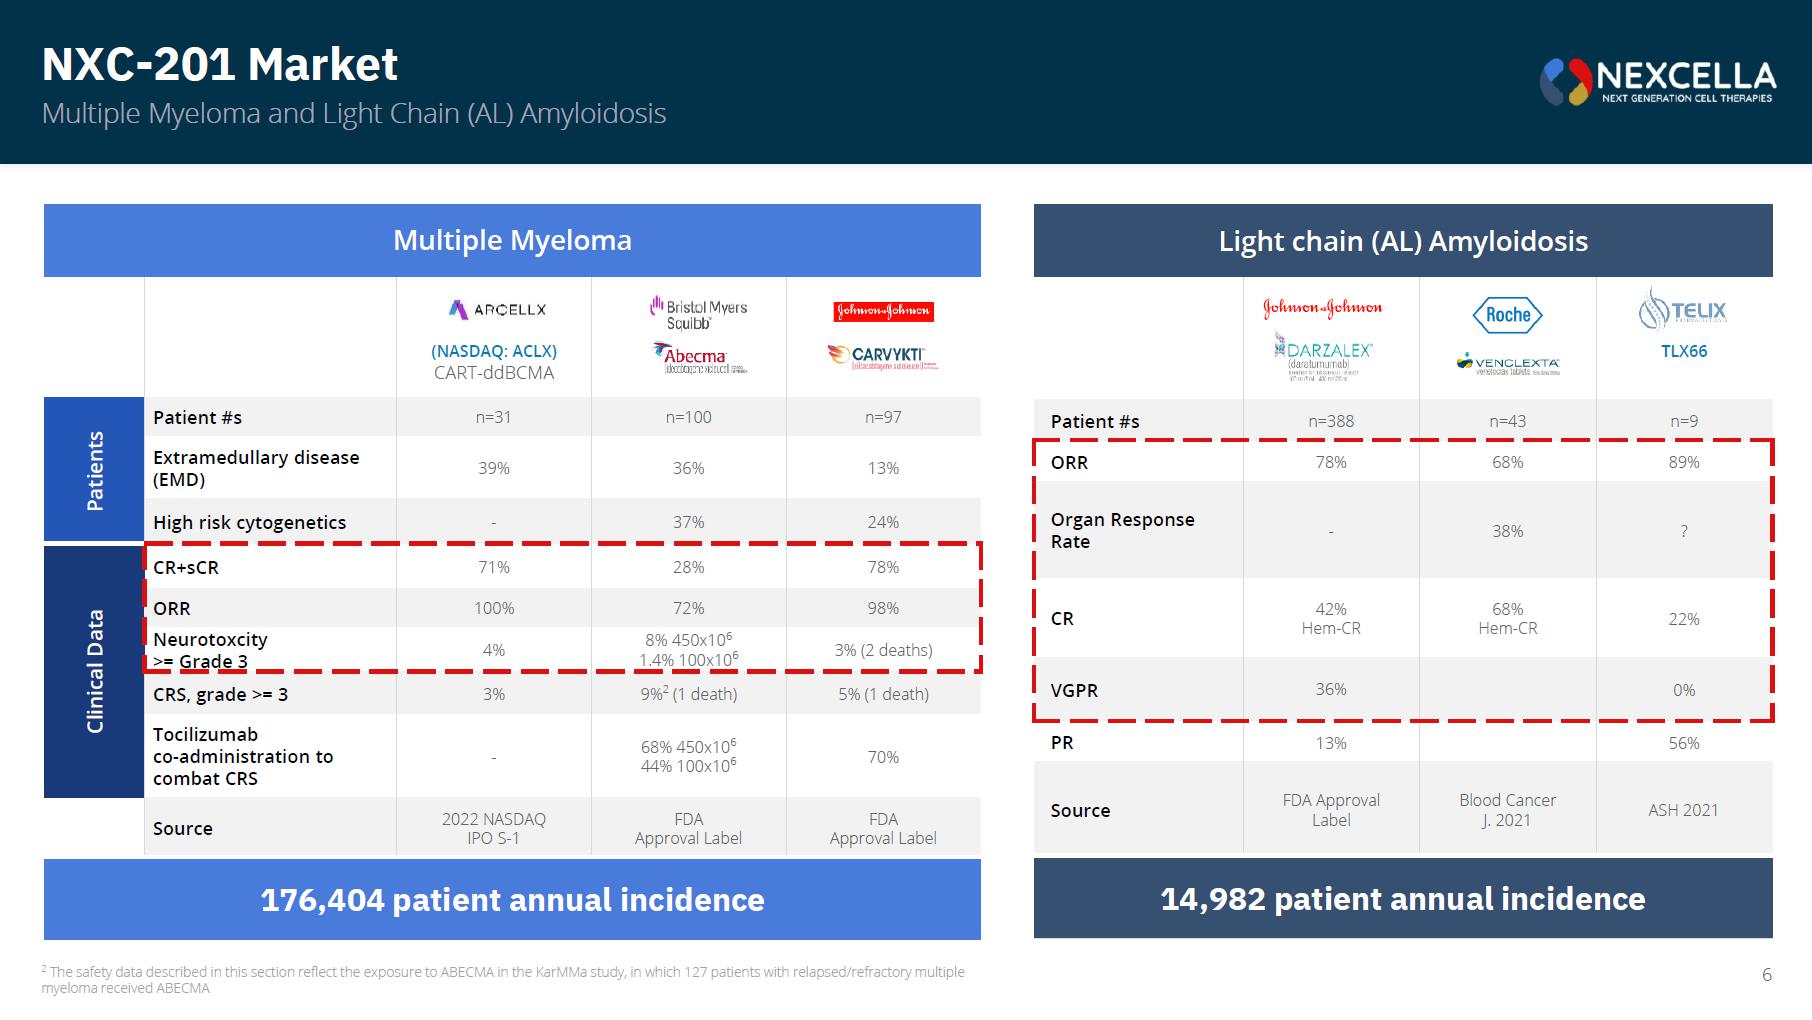Select the vertical Clinical Data section label
Viewport: 1812px width, 1020px height.
(94, 671)
